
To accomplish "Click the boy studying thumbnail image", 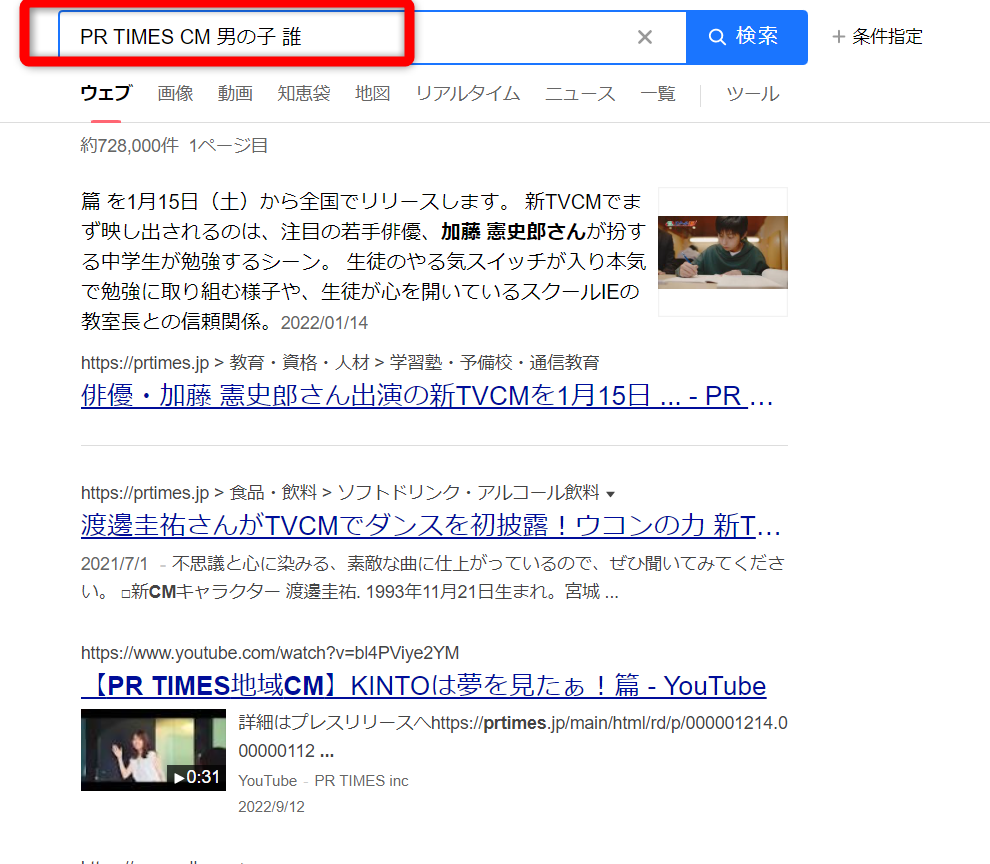I will [x=723, y=252].
